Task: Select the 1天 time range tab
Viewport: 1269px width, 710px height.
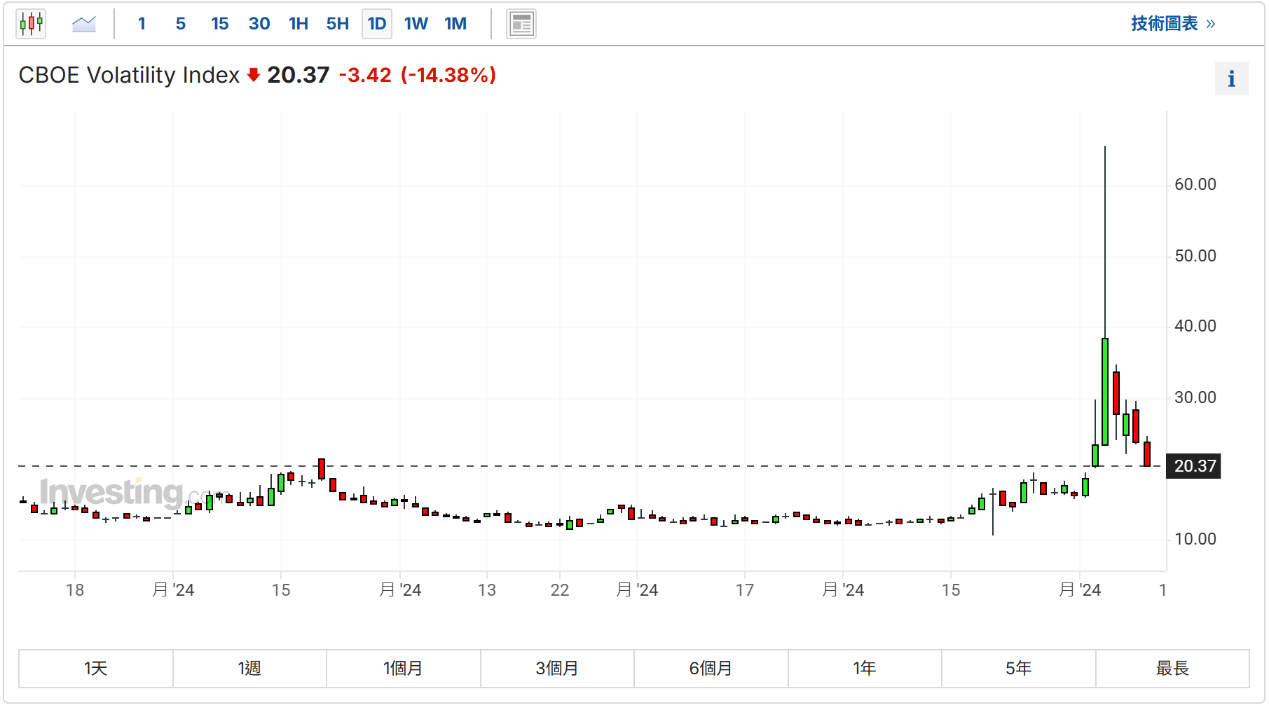Action: click(96, 668)
